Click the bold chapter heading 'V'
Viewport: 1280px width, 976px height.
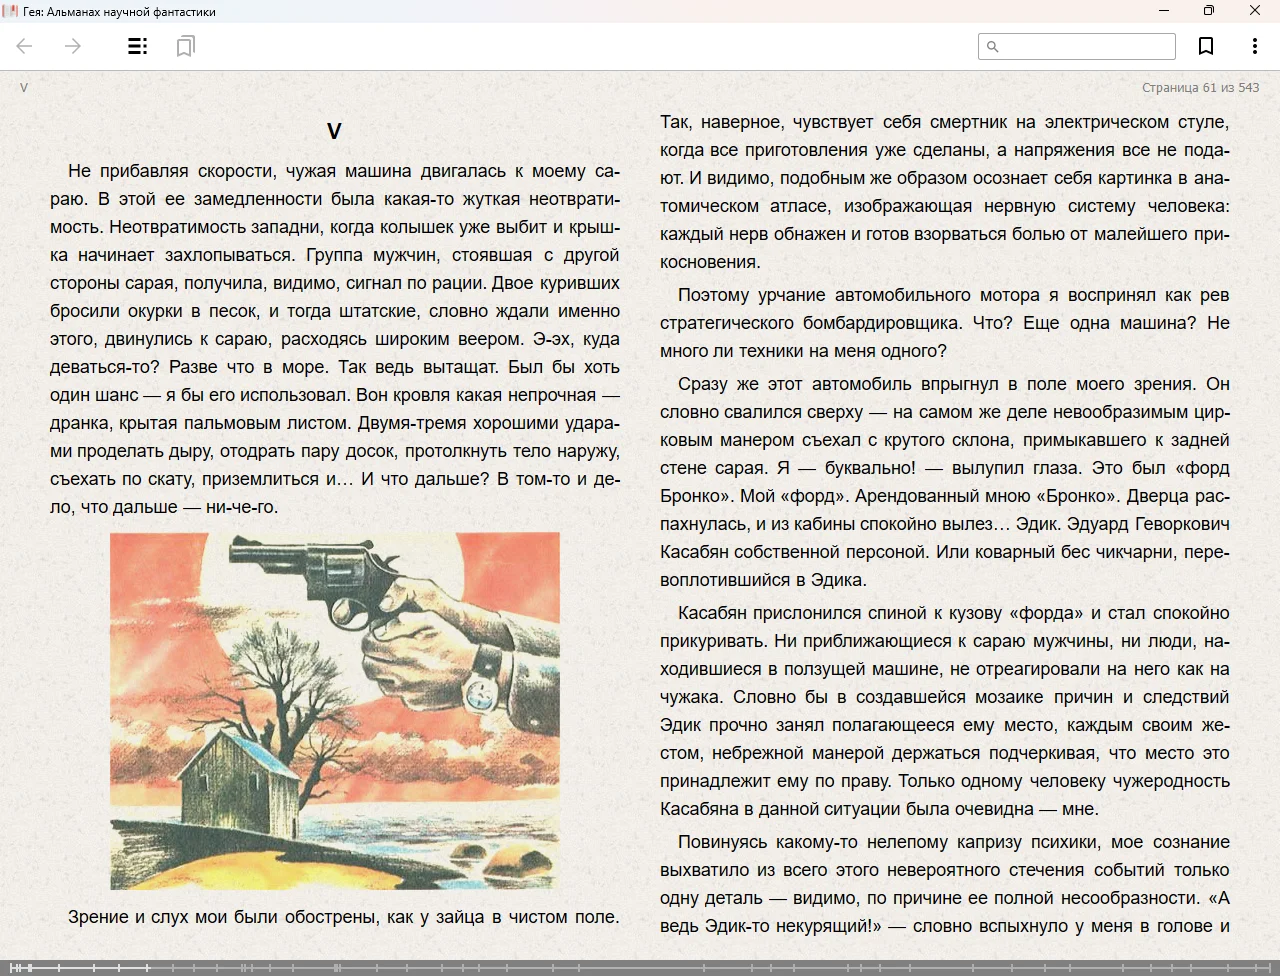pyautogui.click(x=334, y=131)
